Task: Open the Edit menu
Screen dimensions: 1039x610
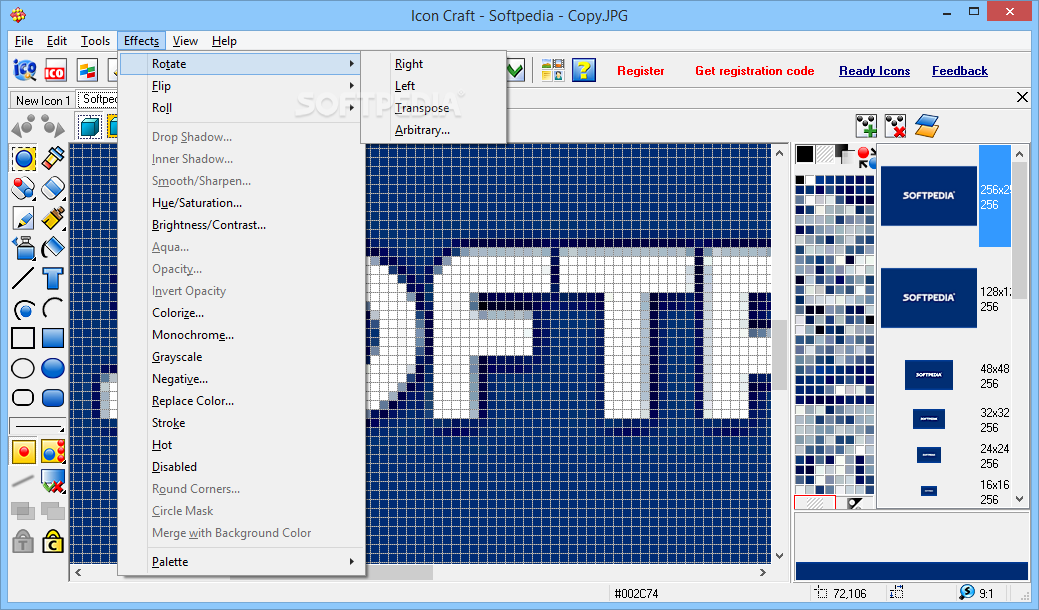Action: [x=57, y=41]
